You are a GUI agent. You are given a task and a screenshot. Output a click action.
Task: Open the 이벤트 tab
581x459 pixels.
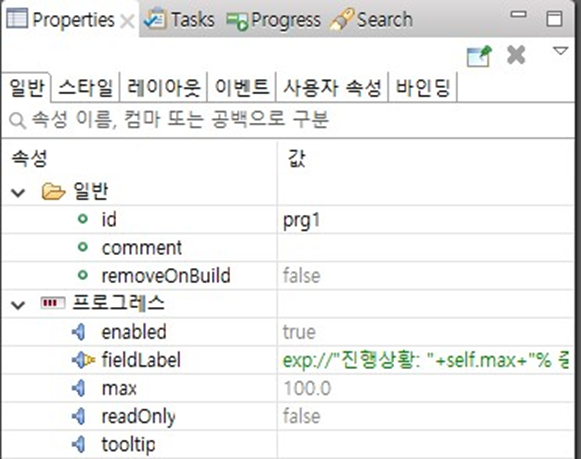(x=242, y=88)
